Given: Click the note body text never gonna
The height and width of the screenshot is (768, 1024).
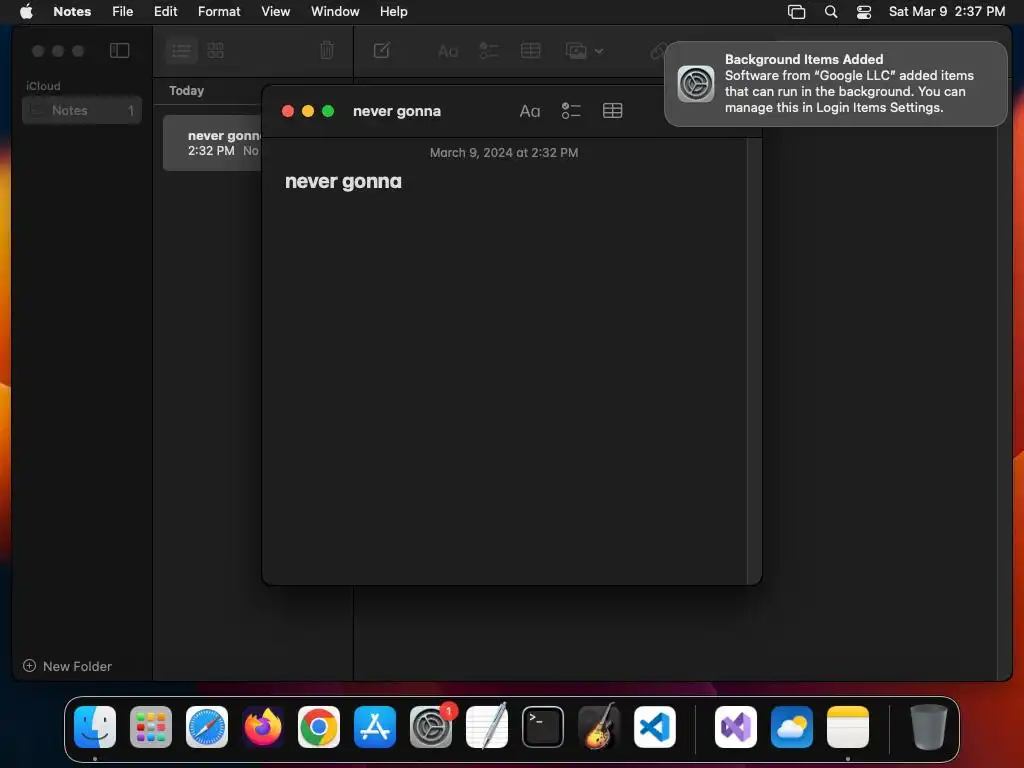Looking at the screenshot, I should click(344, 182).
